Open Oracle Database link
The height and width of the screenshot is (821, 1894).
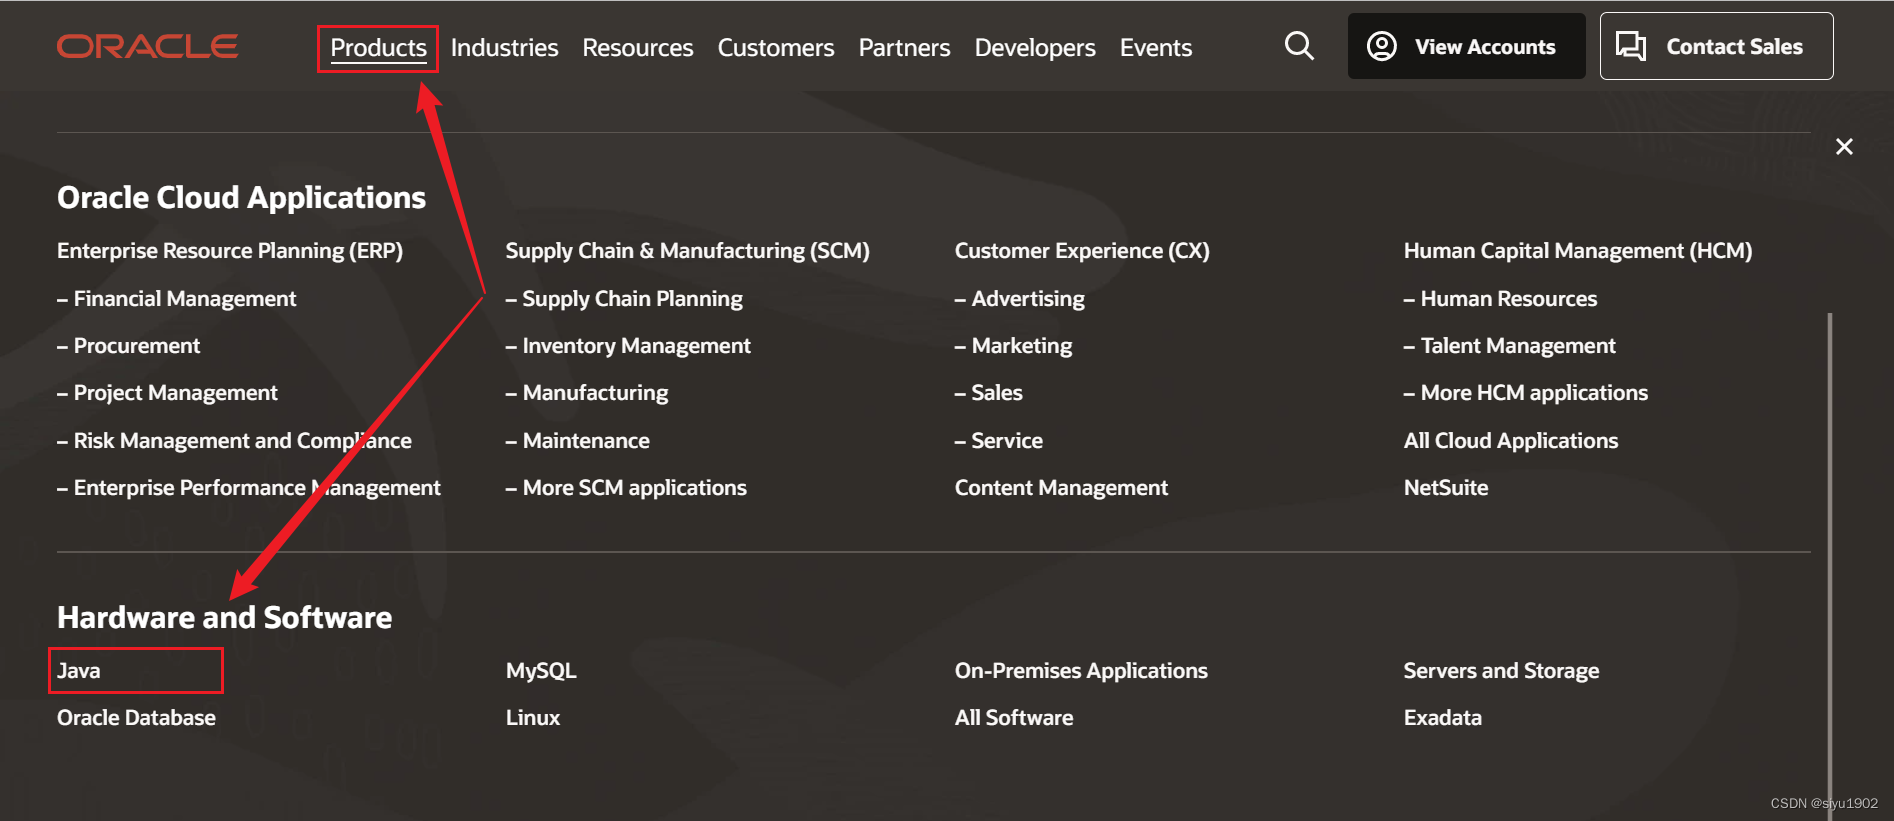click(x=136, y=718)
